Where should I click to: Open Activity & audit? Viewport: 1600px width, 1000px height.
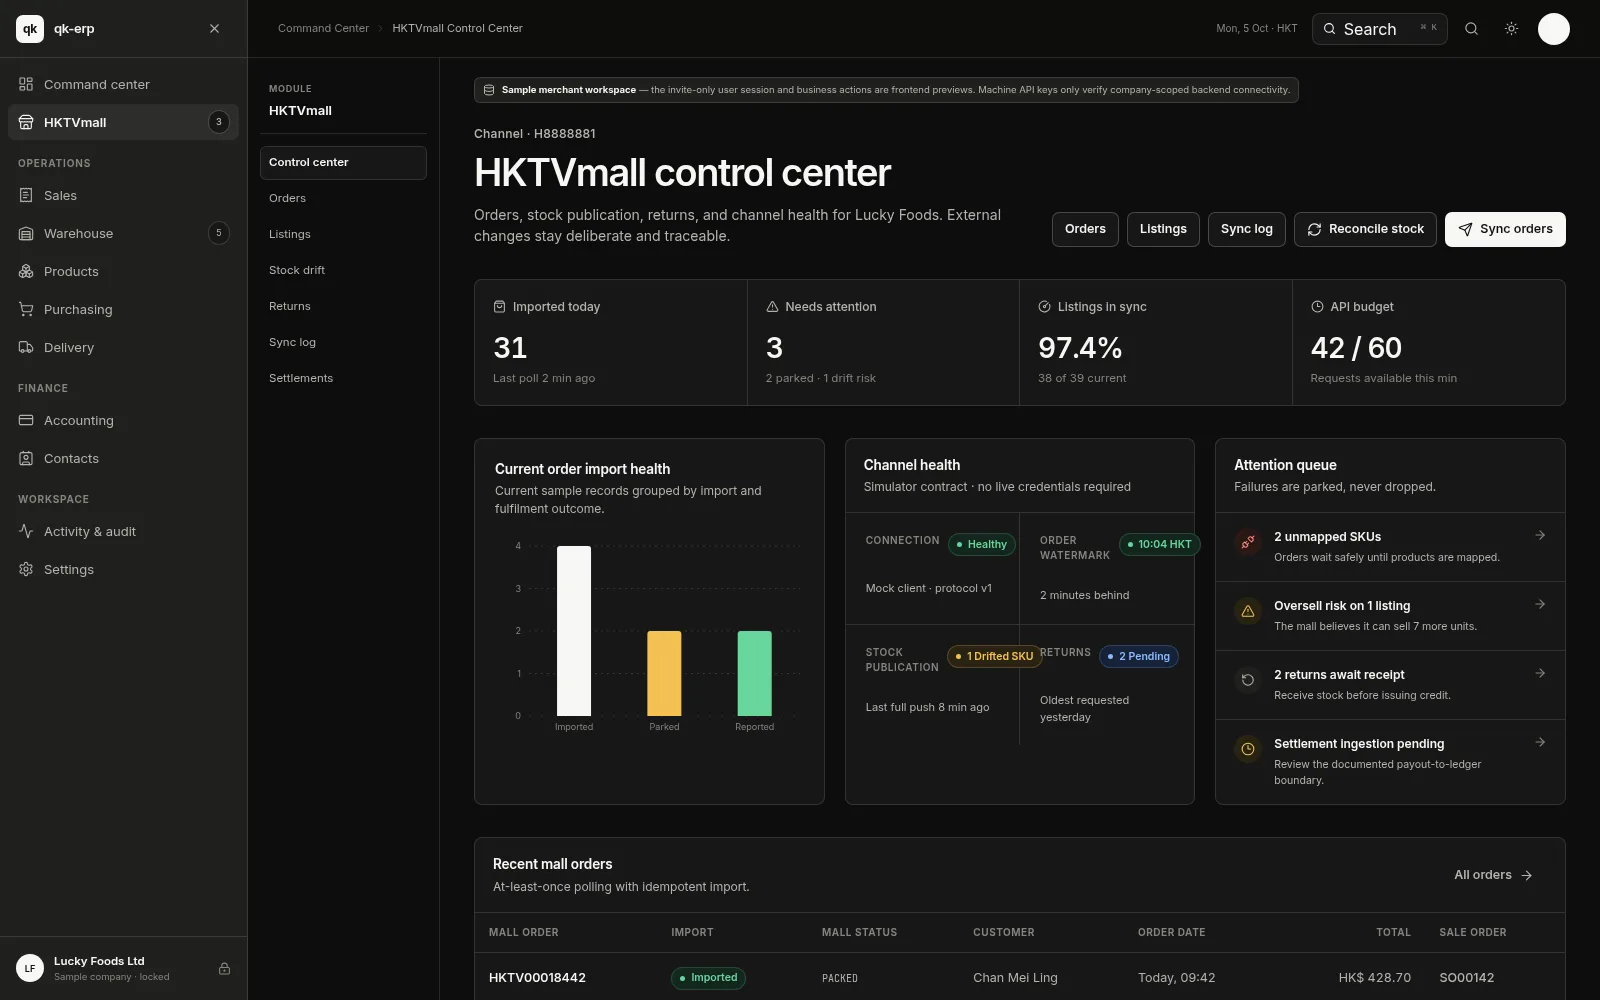[123, 531]
